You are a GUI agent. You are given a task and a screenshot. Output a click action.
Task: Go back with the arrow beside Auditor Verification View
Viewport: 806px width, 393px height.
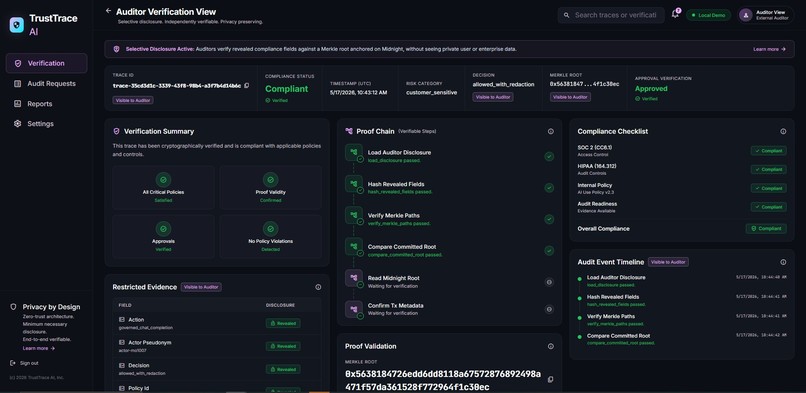(x=108, y=11)
